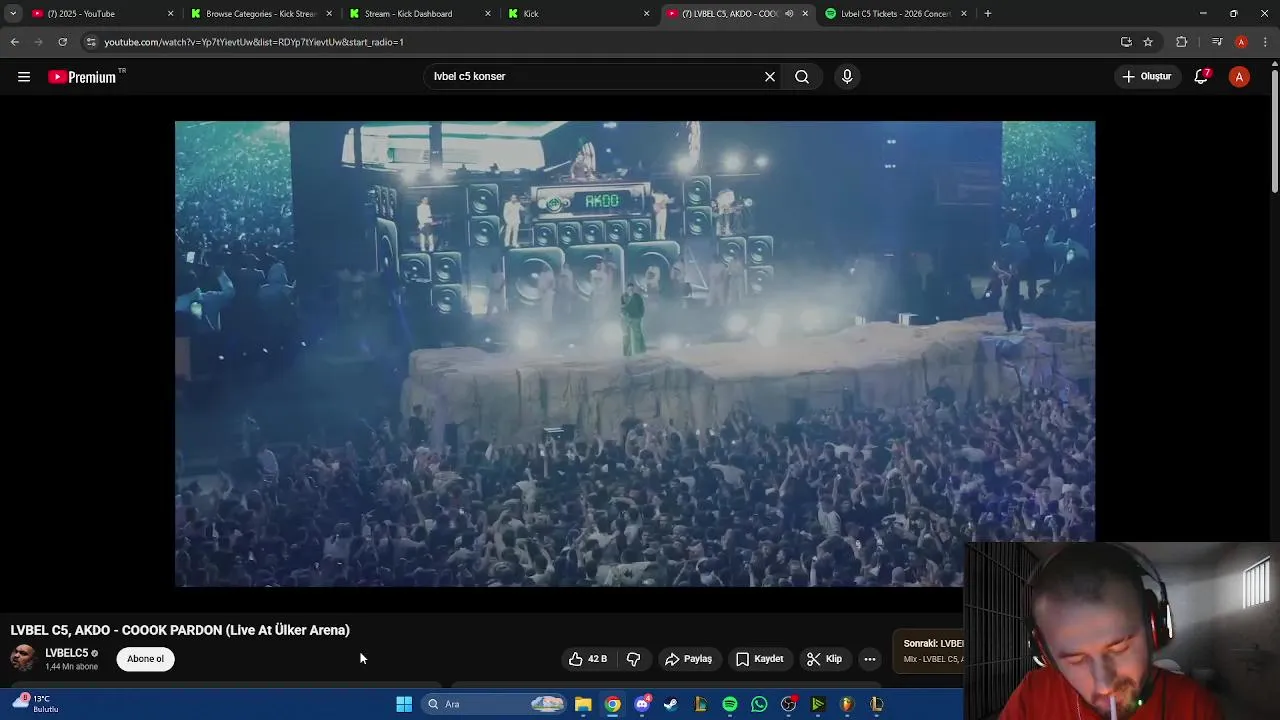Open WhatsApp from taskbar

click(759, 704)
